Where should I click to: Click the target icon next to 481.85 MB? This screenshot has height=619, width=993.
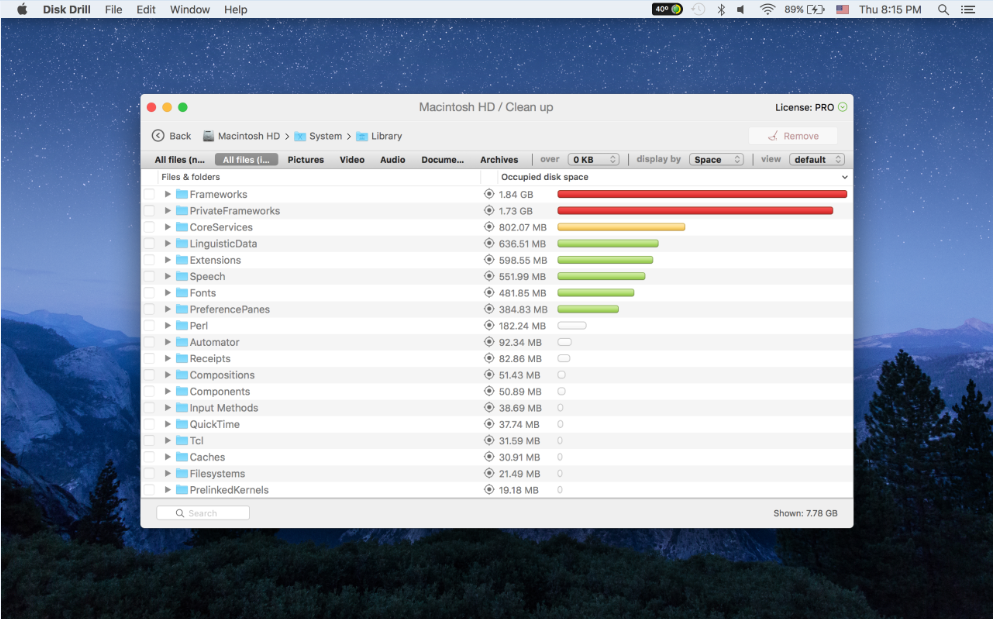(x=489, y=293)
